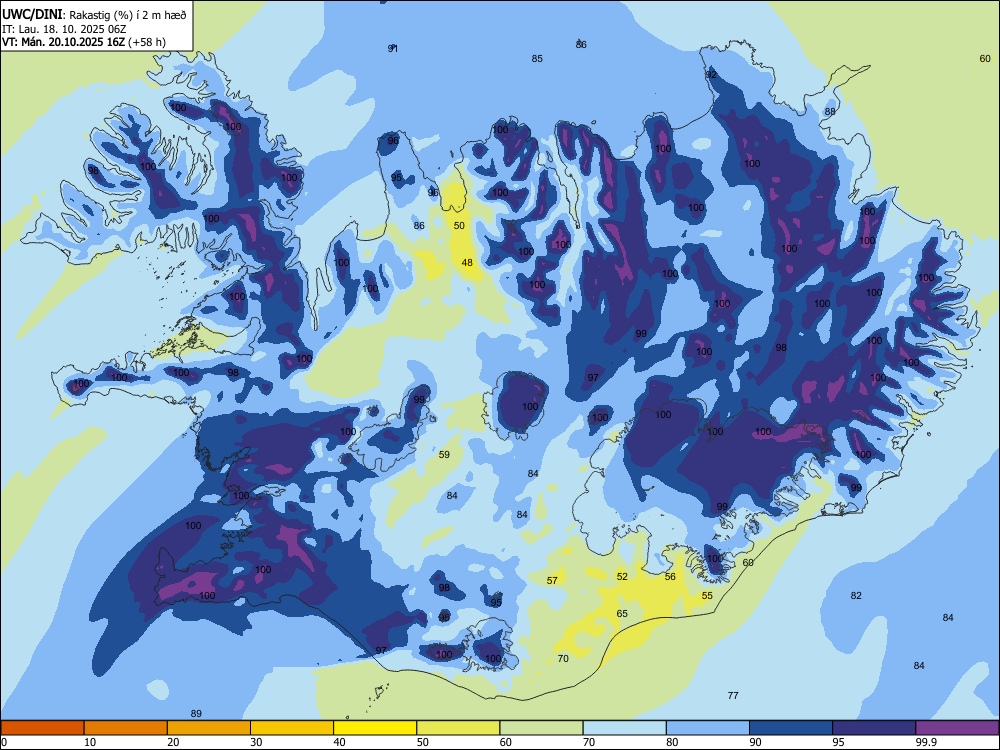Click the legend tick label '40'

(x=339, y=742)
